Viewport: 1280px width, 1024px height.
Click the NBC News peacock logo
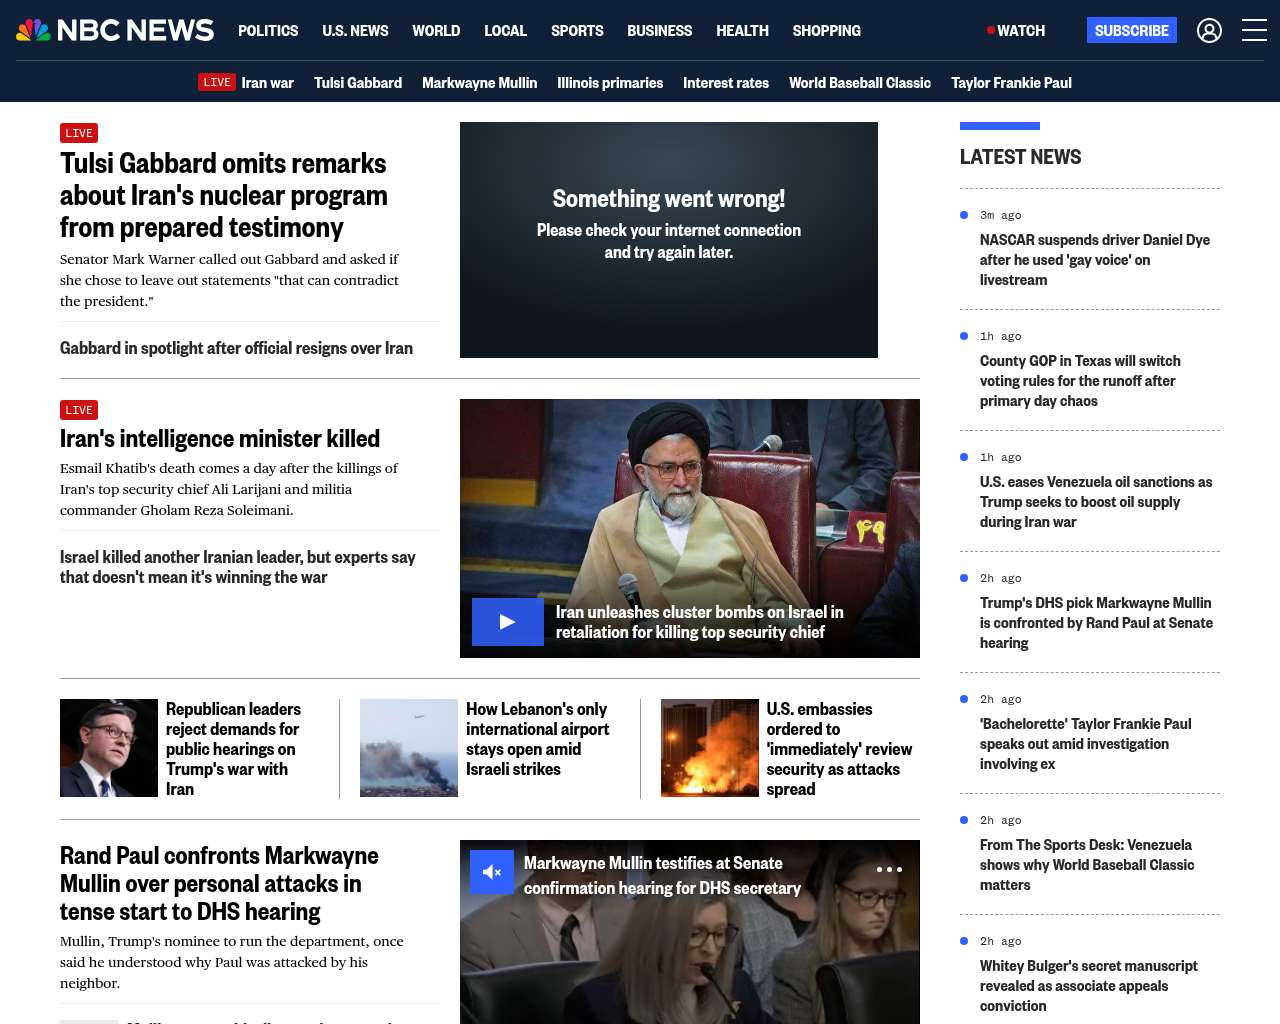tap(34, 30)
